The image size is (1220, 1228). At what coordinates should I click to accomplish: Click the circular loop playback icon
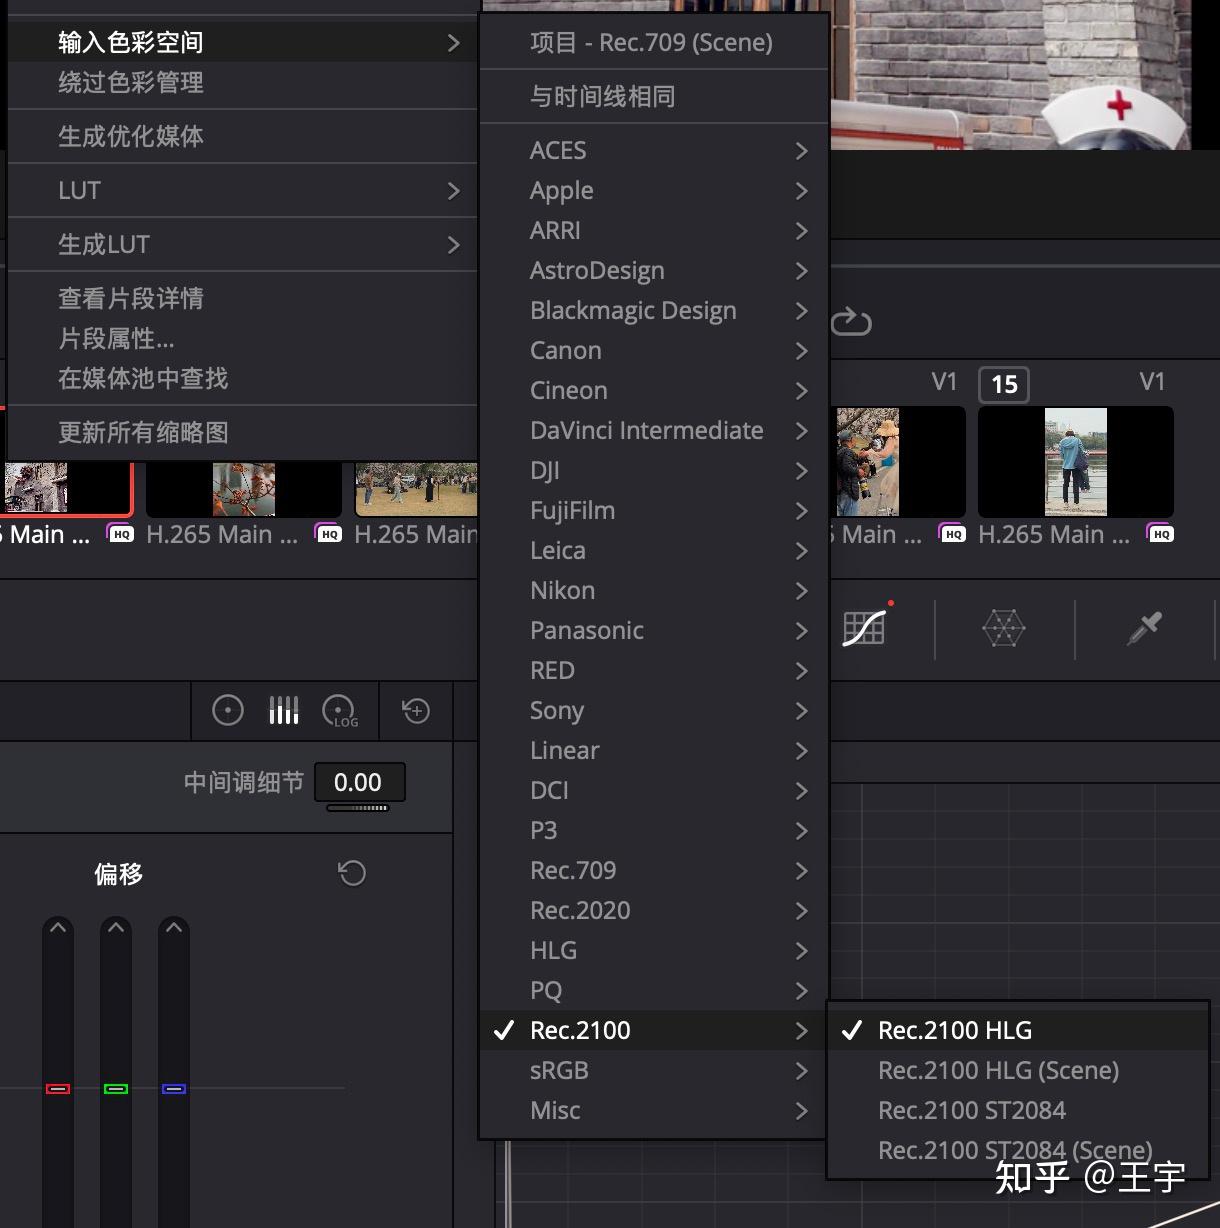852,323
